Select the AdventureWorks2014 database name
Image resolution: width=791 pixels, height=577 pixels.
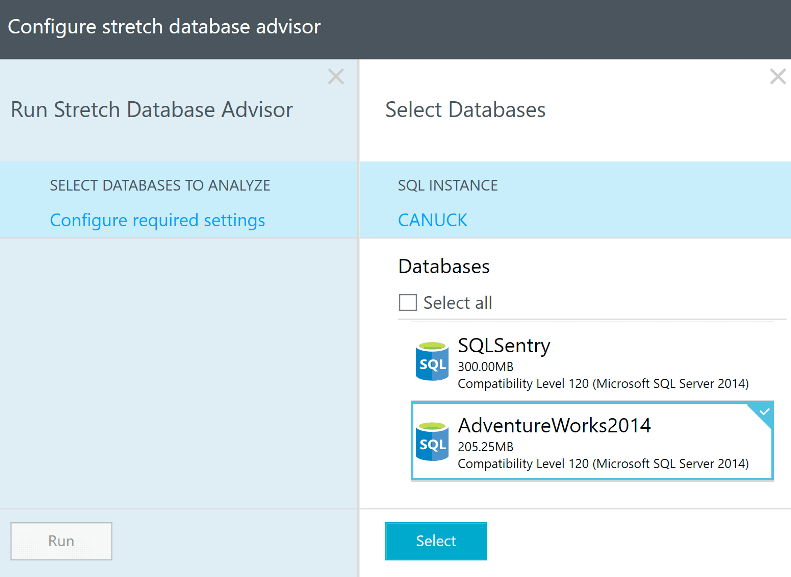click(x=554, y=425)
